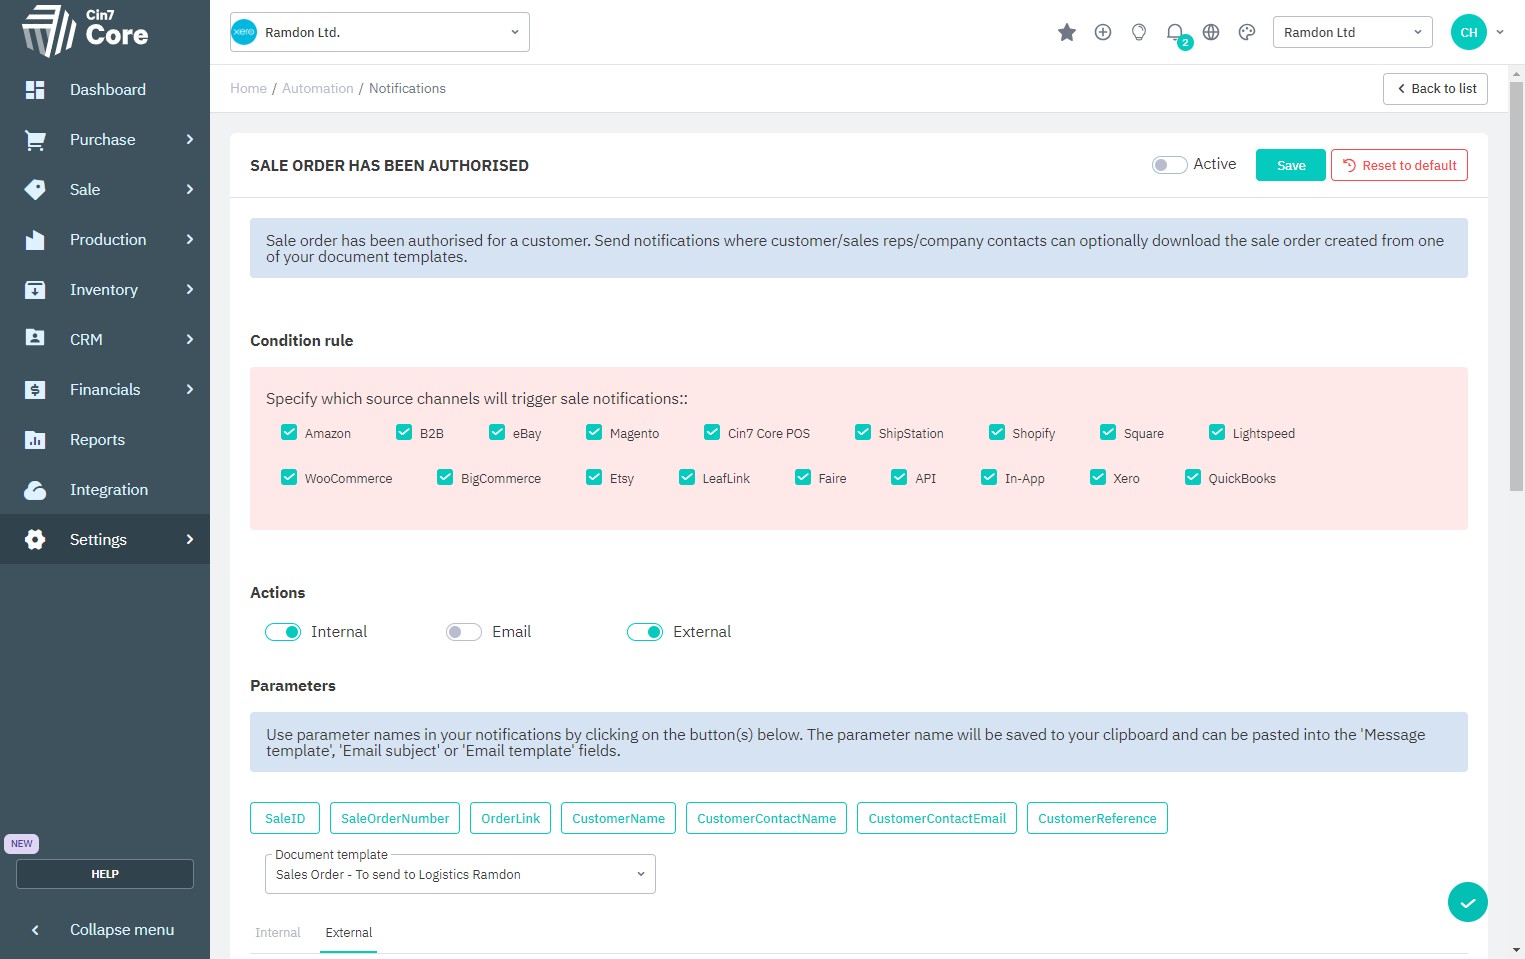Expand the Inventory sidebar menu
Screen dimensions: 1525x959
pyautogui.click(x=105, y=290)
